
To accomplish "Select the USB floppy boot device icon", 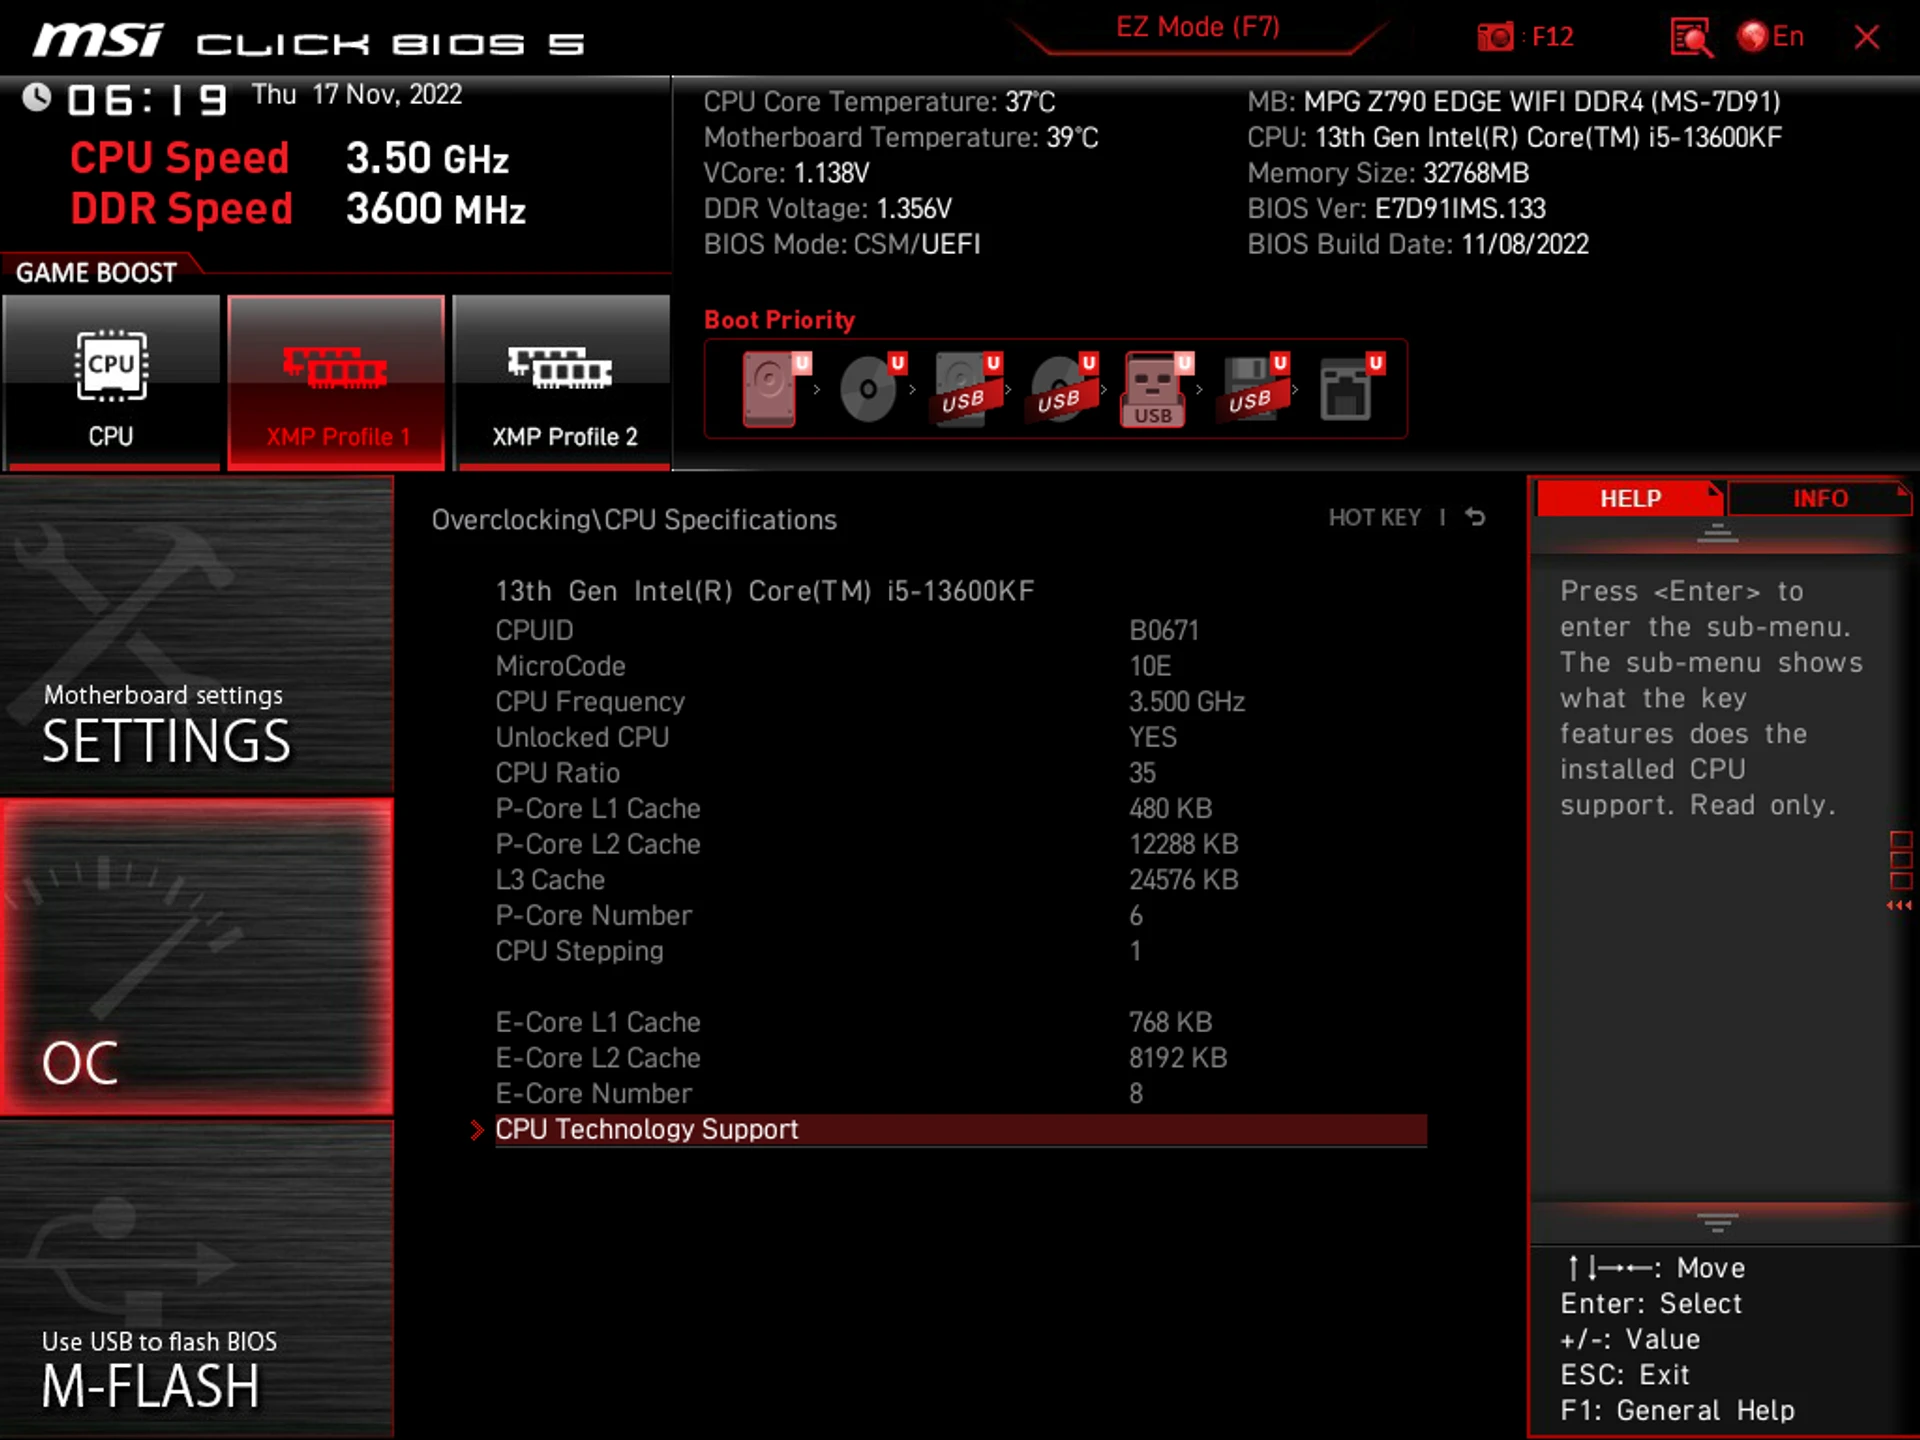I will coord(1253,389).
